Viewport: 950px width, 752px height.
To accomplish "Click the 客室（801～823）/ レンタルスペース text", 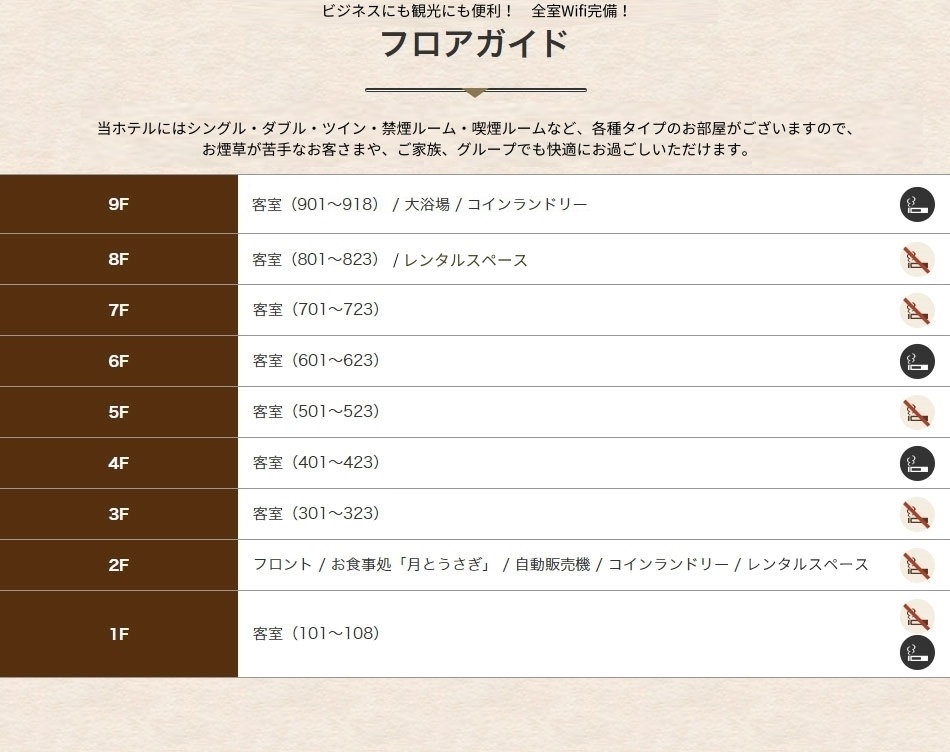I will coord(390,260).
